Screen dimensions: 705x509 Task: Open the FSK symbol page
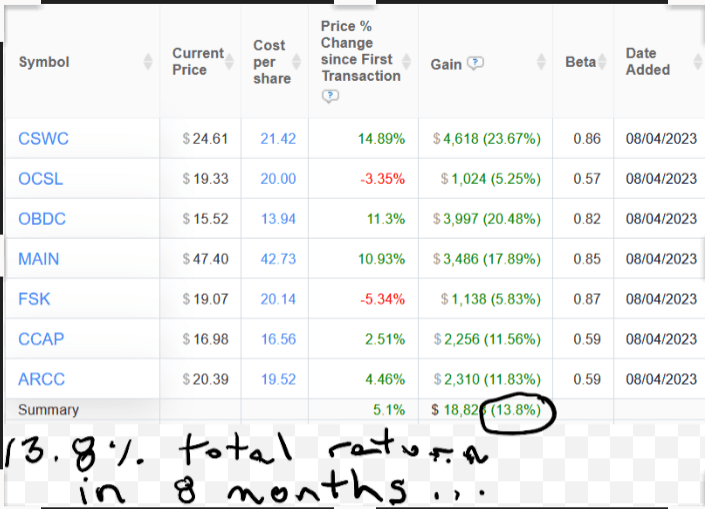[x=34, y=299]
